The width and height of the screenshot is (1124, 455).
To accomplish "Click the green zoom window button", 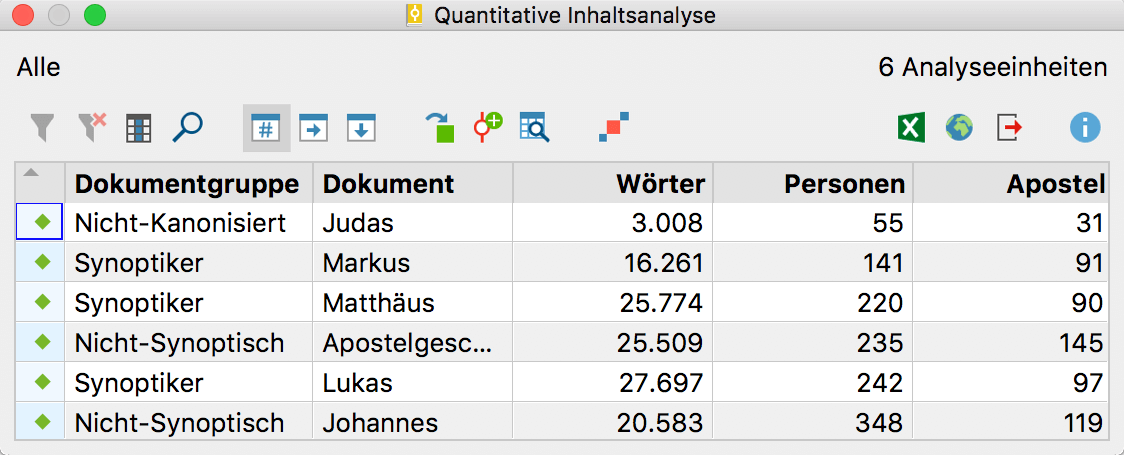I will coord(95,15).
